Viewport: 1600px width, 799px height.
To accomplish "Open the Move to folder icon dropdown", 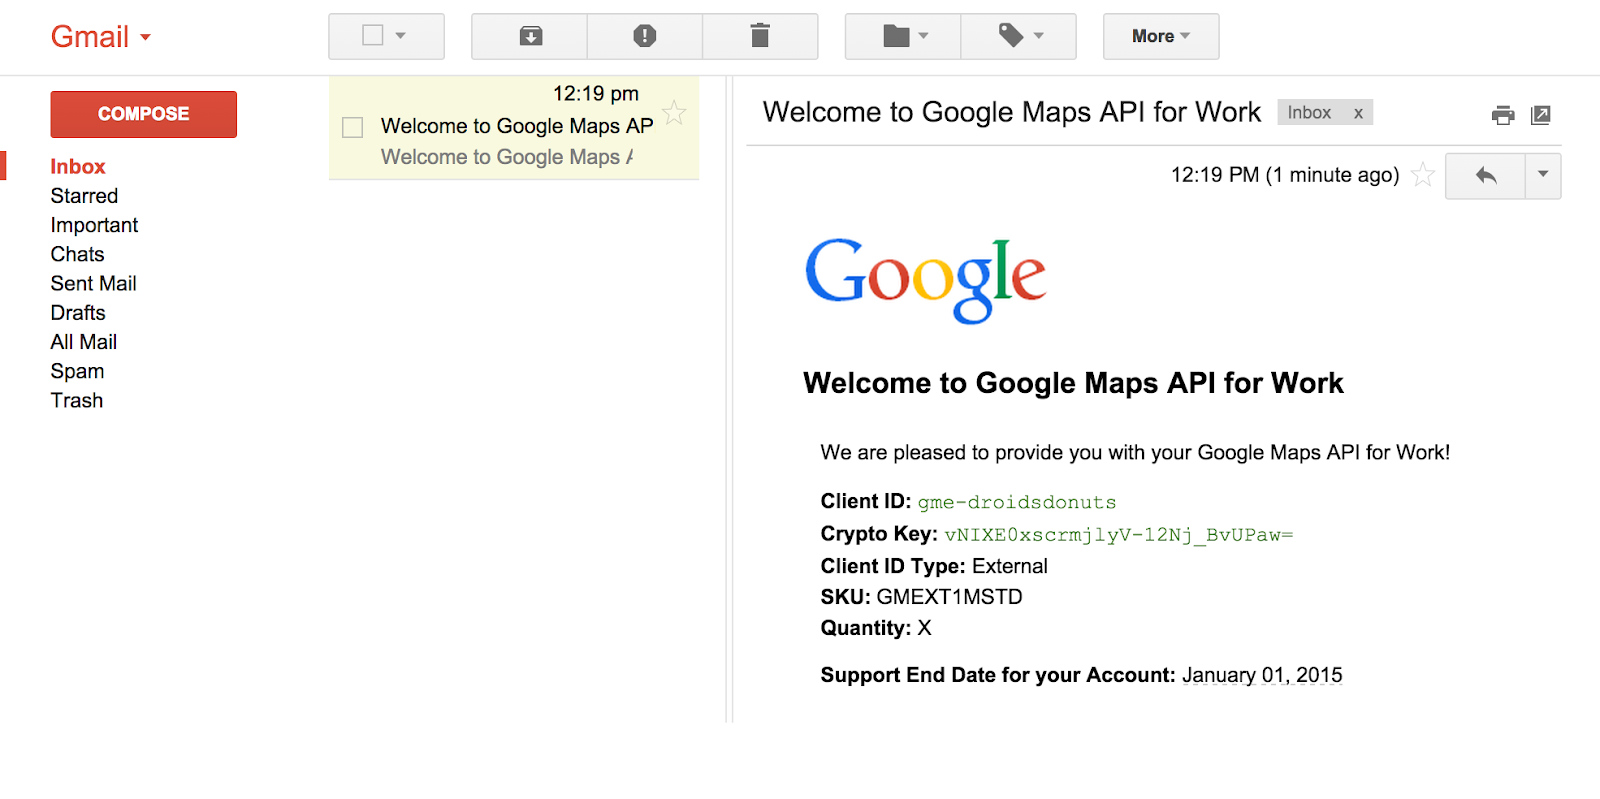I will click(904, 37).
